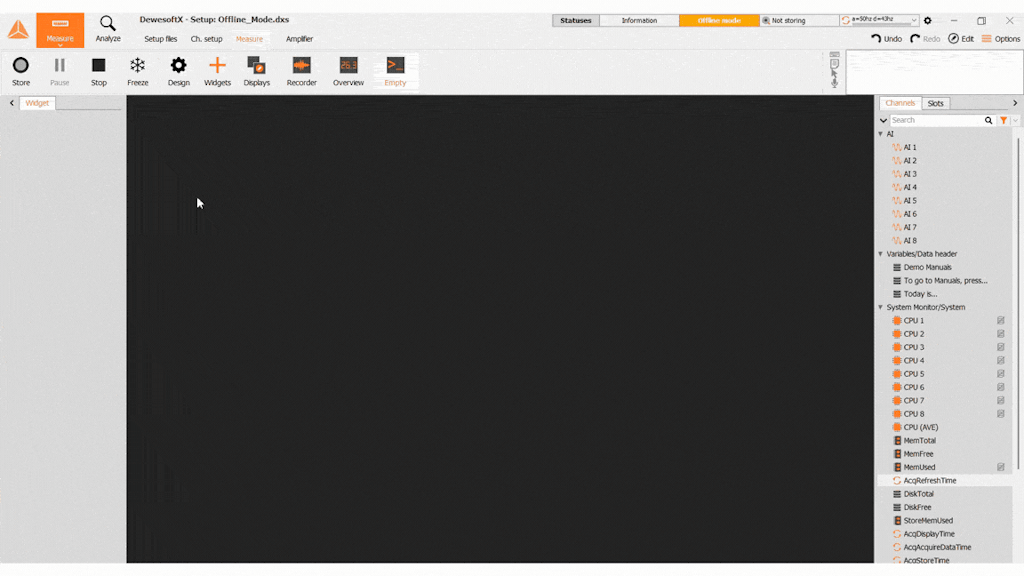Open the filter dropdown arrow beside filter icon
The height and width of the screenshot is (576, 1024).
coord(1015,120)
